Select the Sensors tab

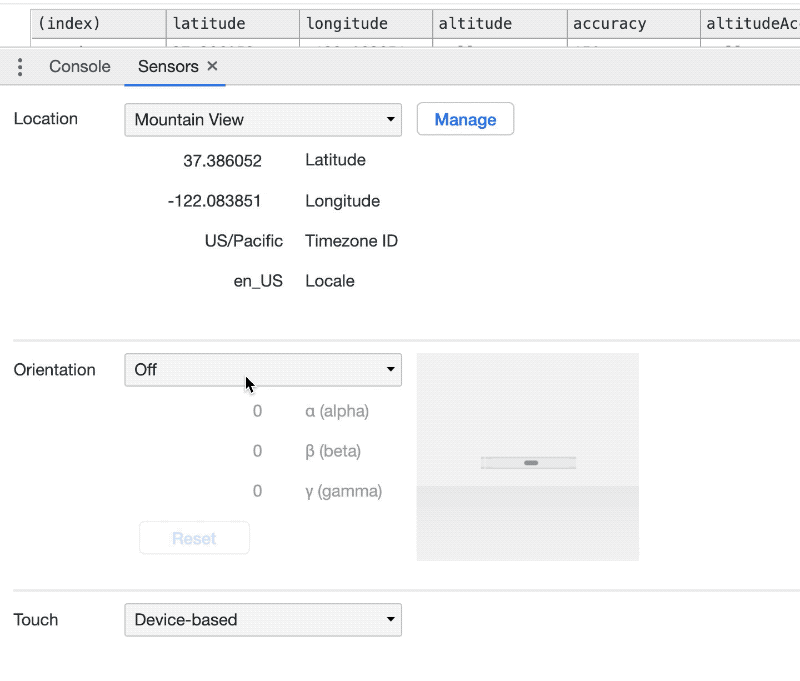coord(167,66)
